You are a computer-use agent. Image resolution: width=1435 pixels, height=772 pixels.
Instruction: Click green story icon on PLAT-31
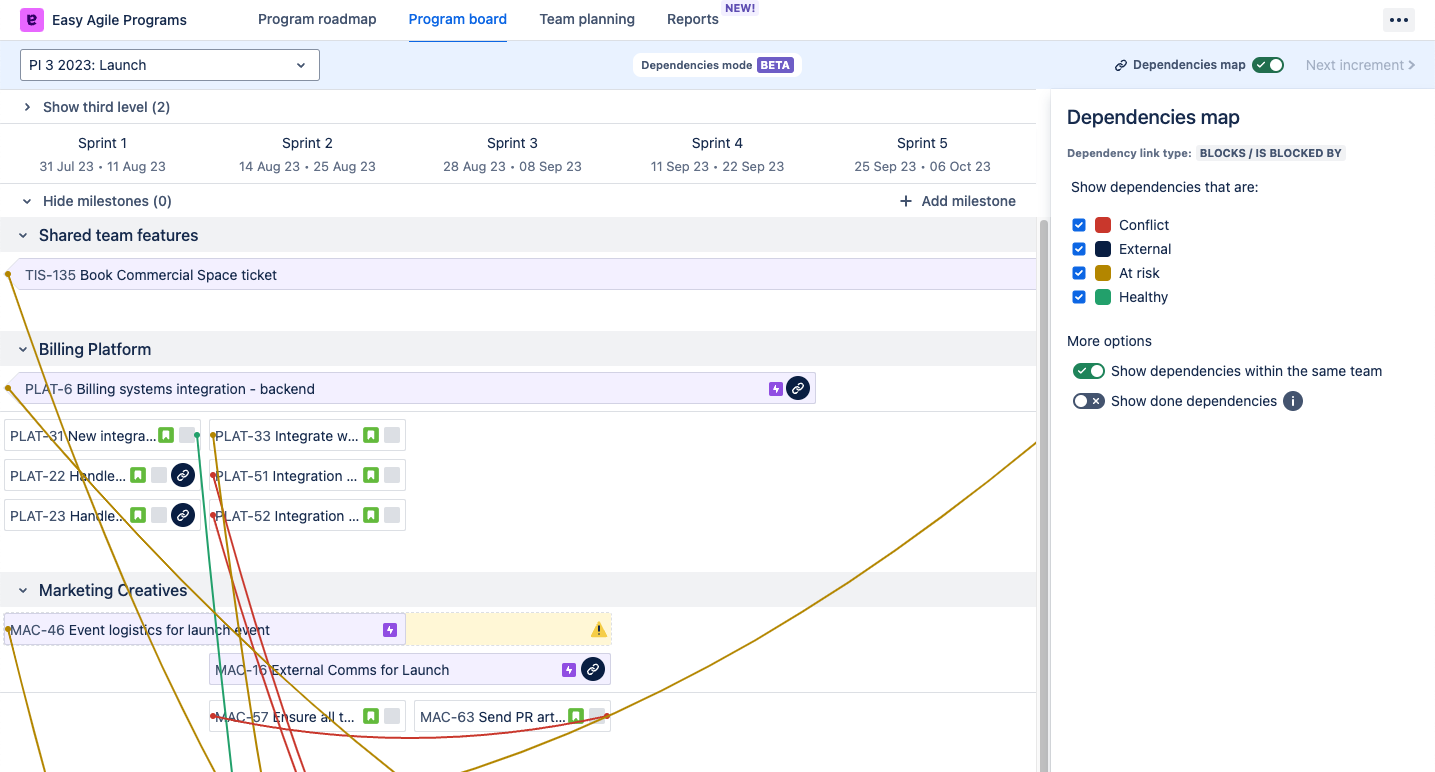(x=166, y=435)
